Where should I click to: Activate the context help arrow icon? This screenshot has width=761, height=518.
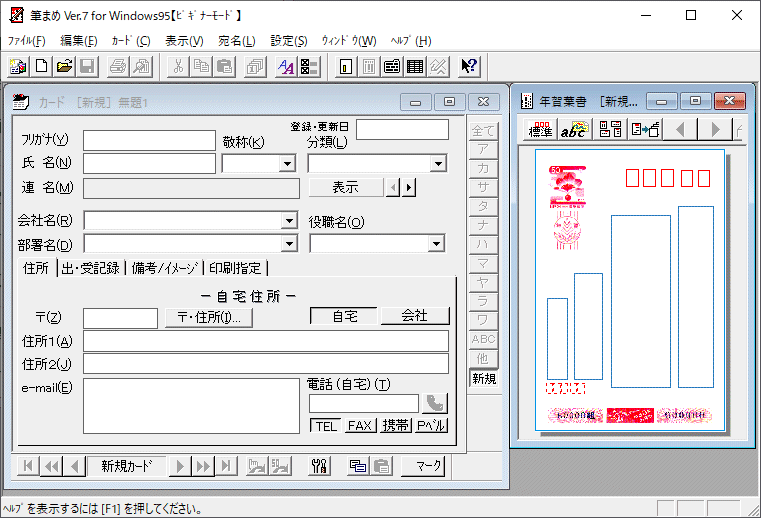pos(469,67)
